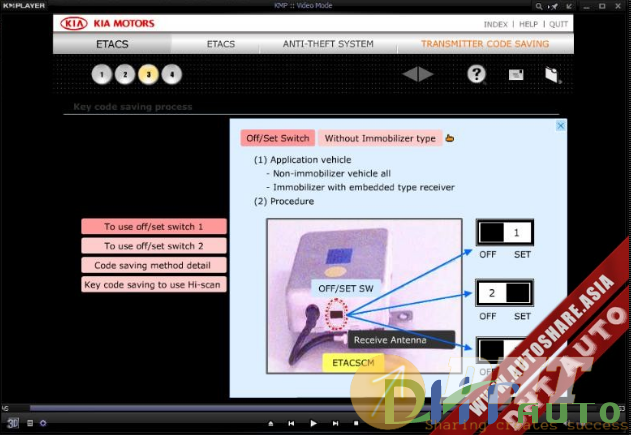Click switch diagram 1 OFF/SET

pyautogui.click(x=505, y=232)
